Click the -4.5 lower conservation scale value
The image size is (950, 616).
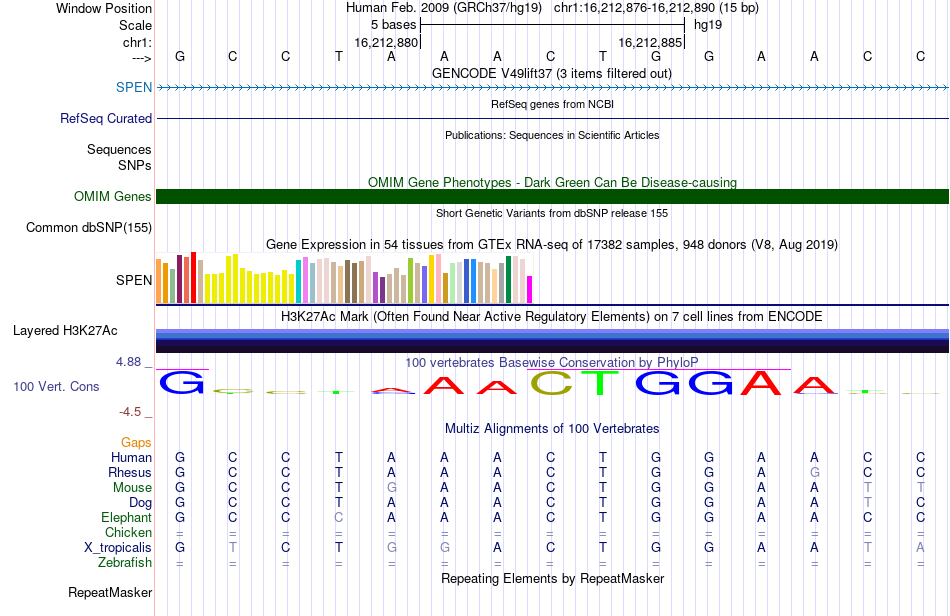130,412
